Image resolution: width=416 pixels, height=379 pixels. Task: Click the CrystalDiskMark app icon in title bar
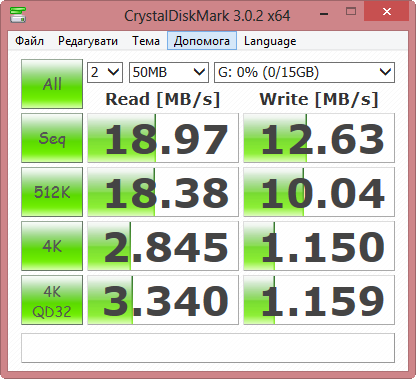[x=18, y=15]
